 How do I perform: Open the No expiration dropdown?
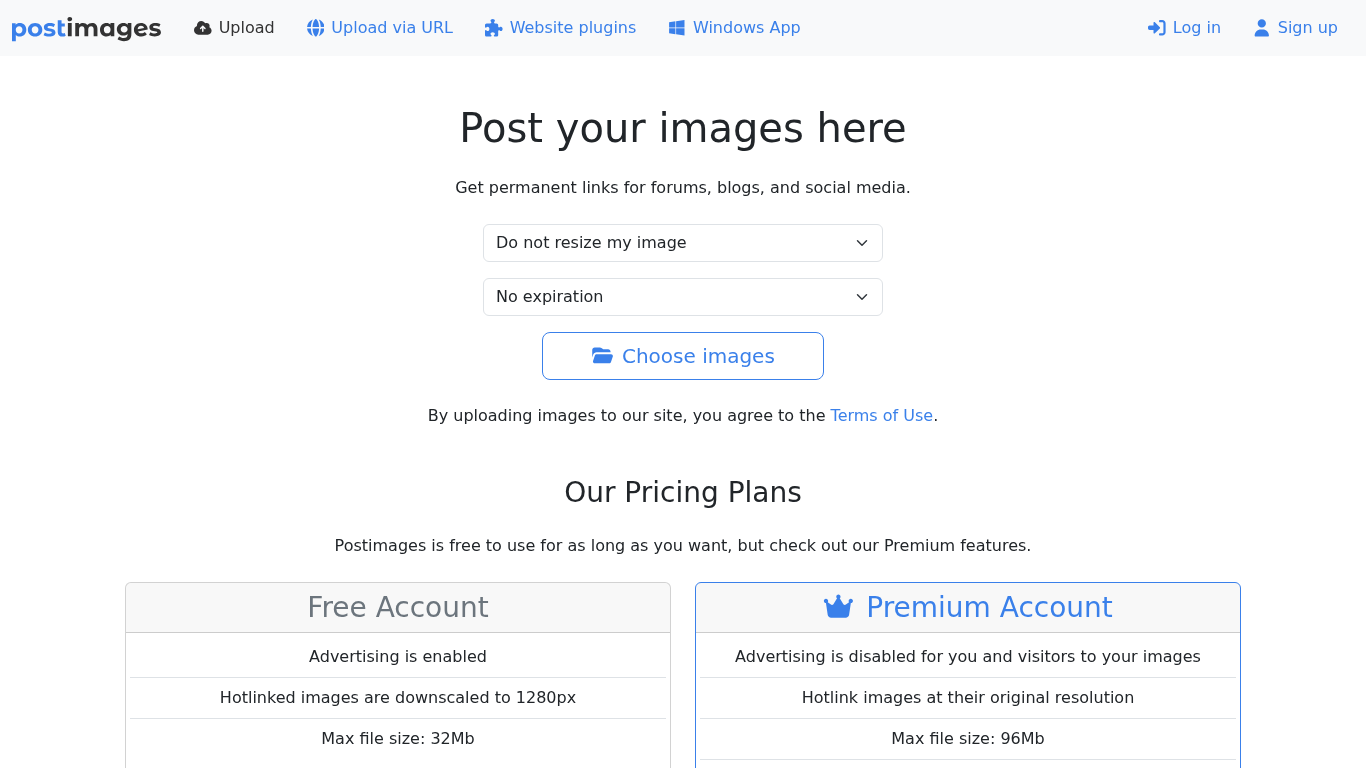(x=683, y=297)
